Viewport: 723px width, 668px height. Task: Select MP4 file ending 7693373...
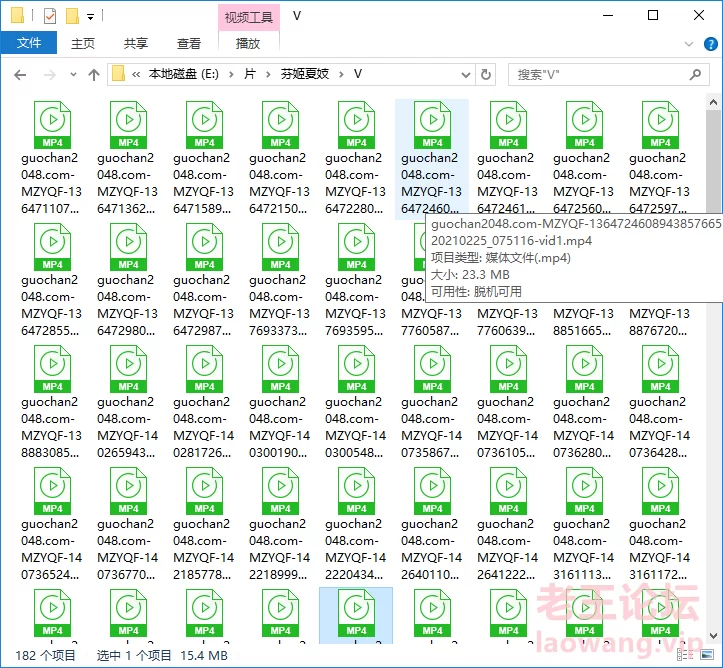tap(280, 280)
